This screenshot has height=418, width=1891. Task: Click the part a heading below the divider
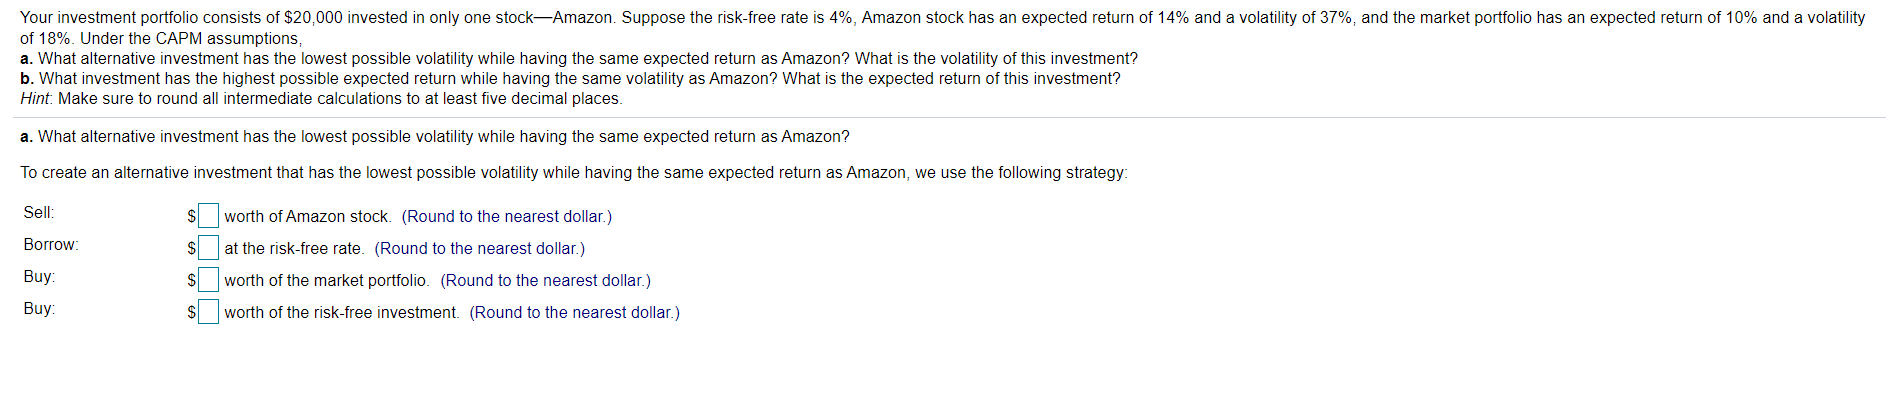[435, 137]
